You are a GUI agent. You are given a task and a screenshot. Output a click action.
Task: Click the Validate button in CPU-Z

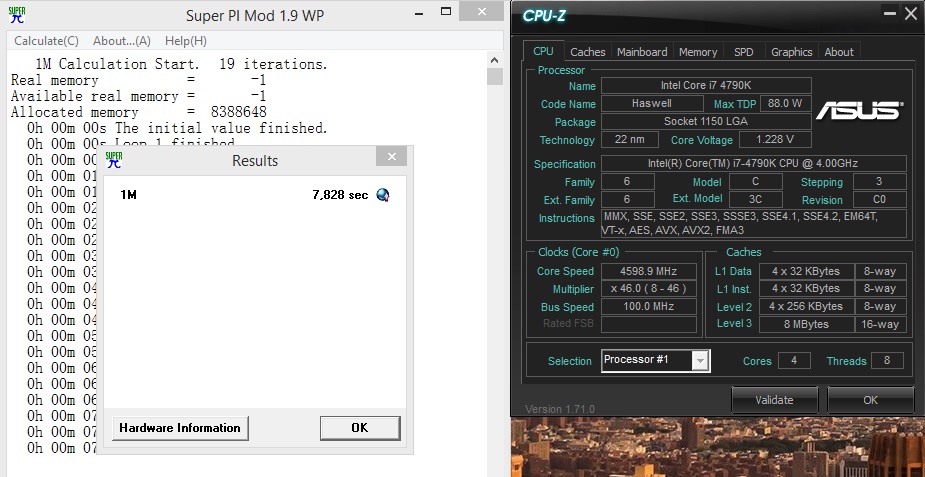tap(774, 400)
